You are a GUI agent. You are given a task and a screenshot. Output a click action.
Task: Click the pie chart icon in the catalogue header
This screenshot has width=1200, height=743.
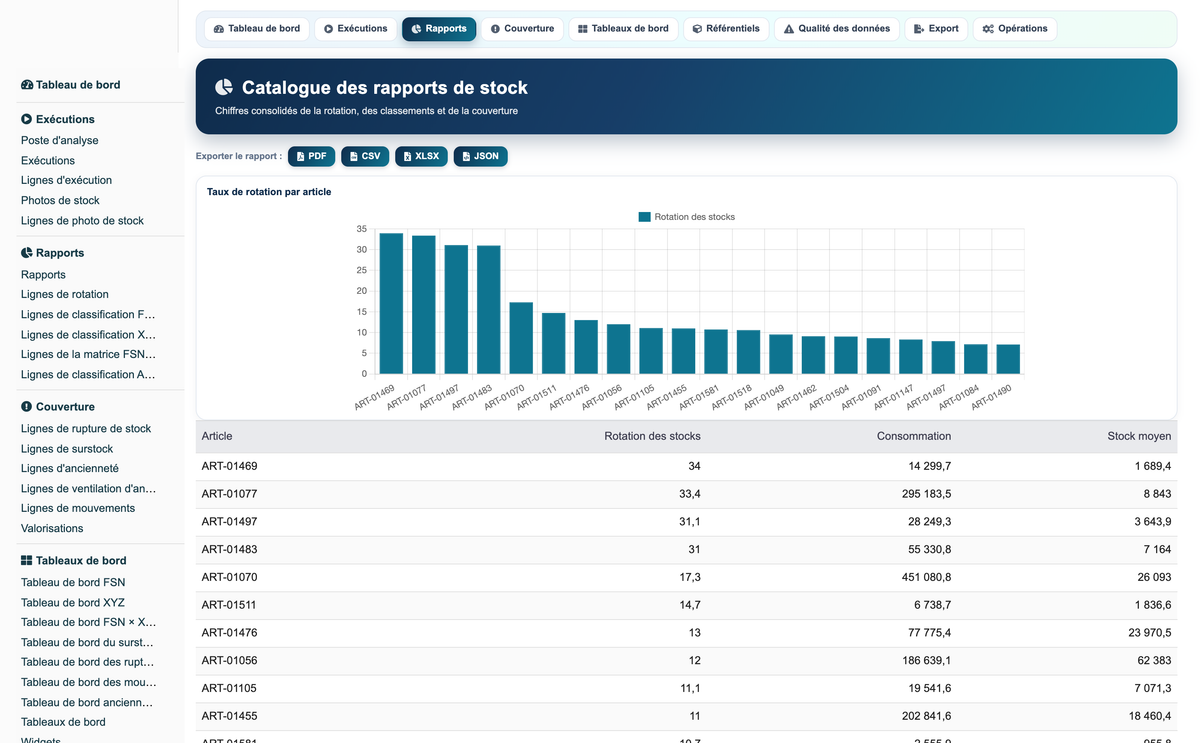tap(224, 88)
